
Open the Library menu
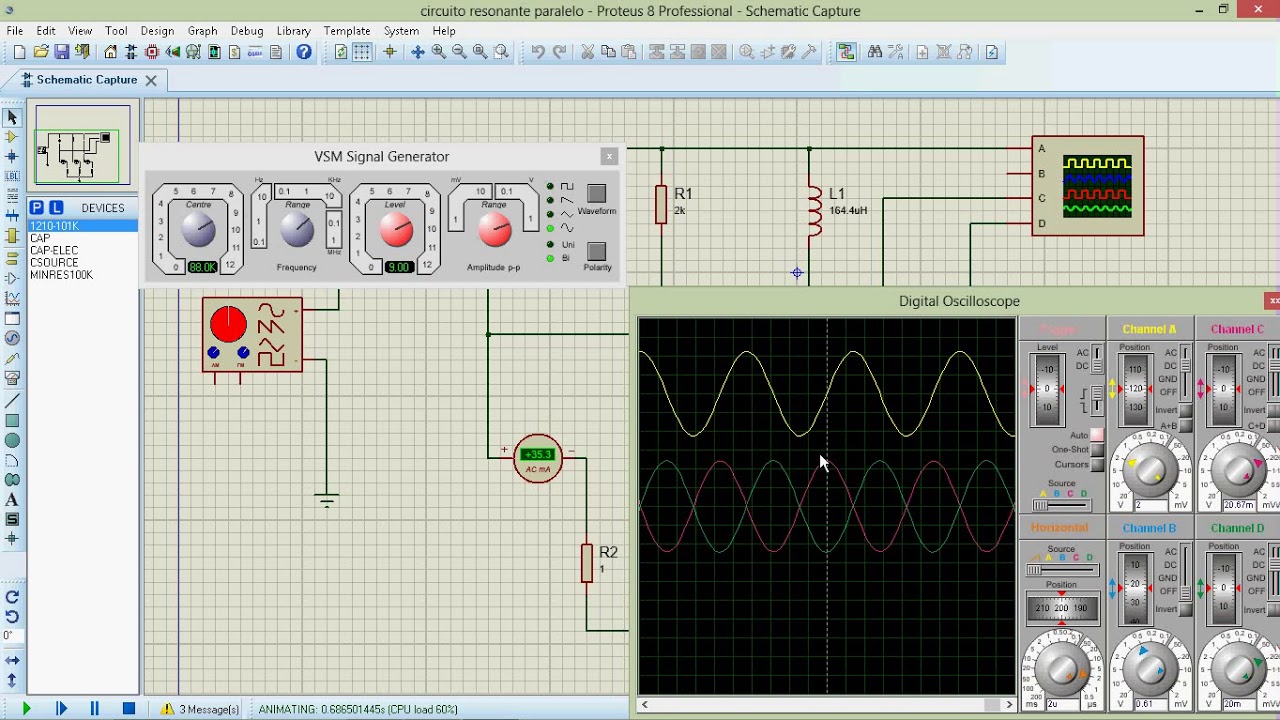(293, 31)
